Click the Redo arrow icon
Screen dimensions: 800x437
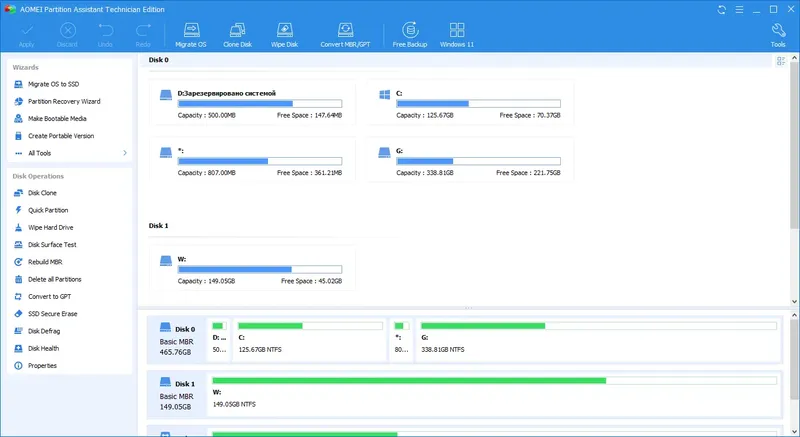tap(143, 31)
